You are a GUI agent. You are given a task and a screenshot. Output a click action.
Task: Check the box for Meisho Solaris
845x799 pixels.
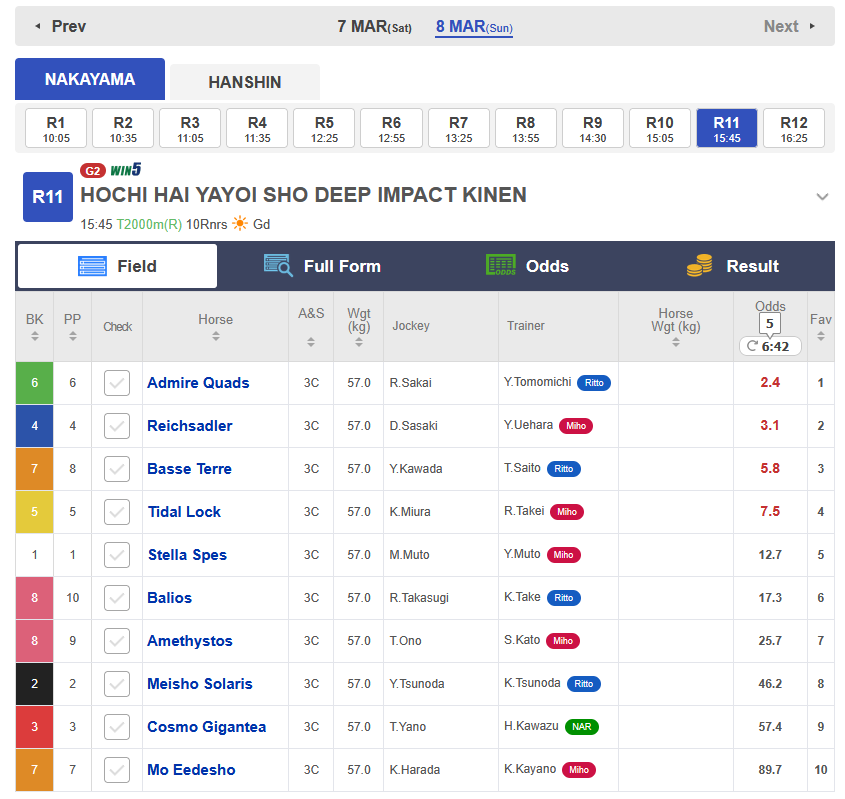[117, 684]
